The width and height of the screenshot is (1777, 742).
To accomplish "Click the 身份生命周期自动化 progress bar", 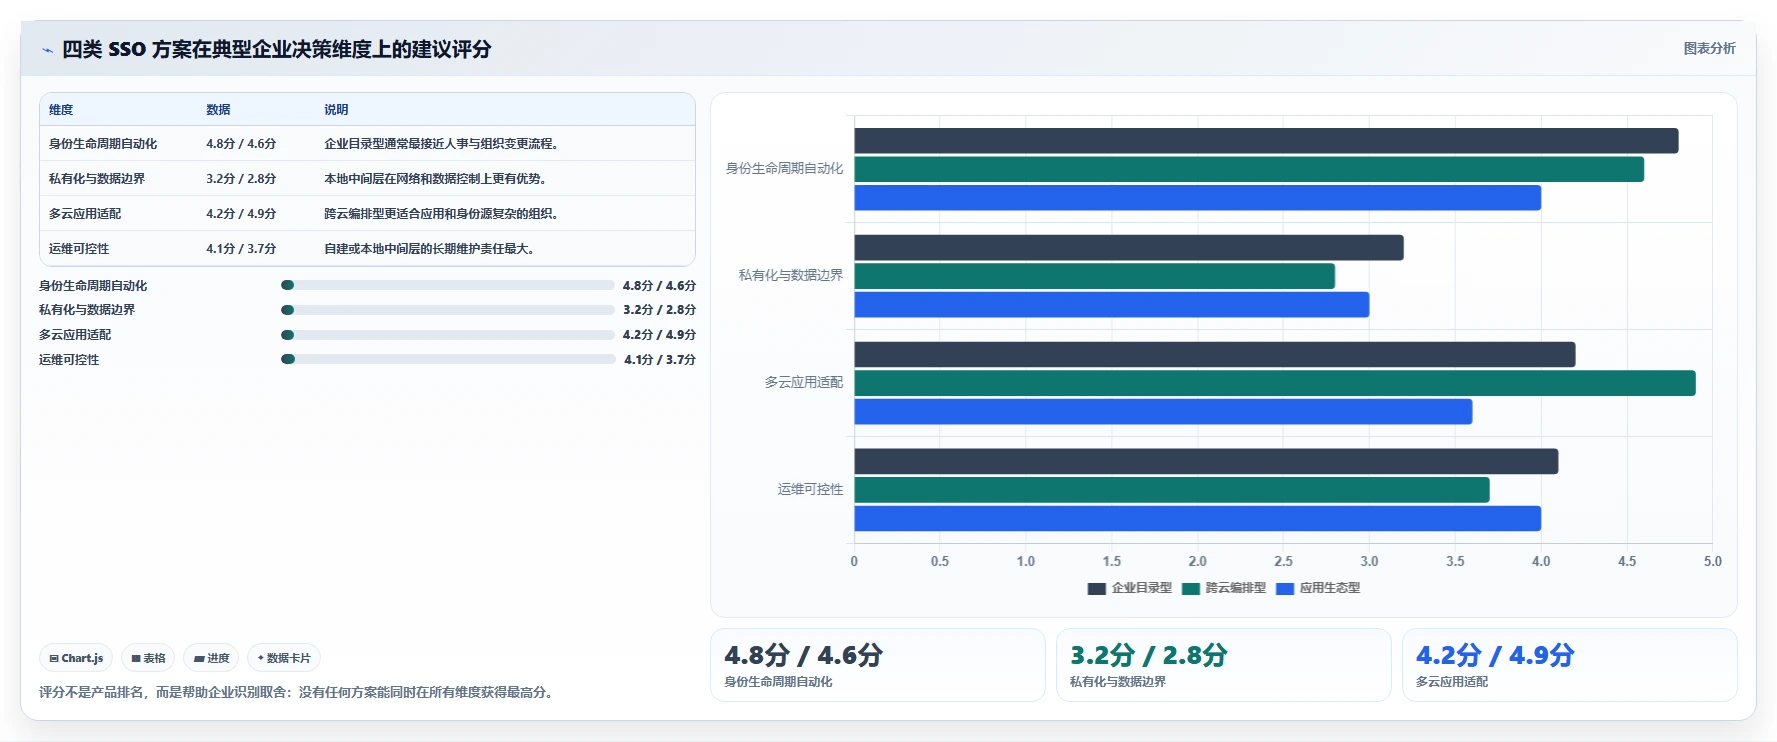I will click(448, 285).
